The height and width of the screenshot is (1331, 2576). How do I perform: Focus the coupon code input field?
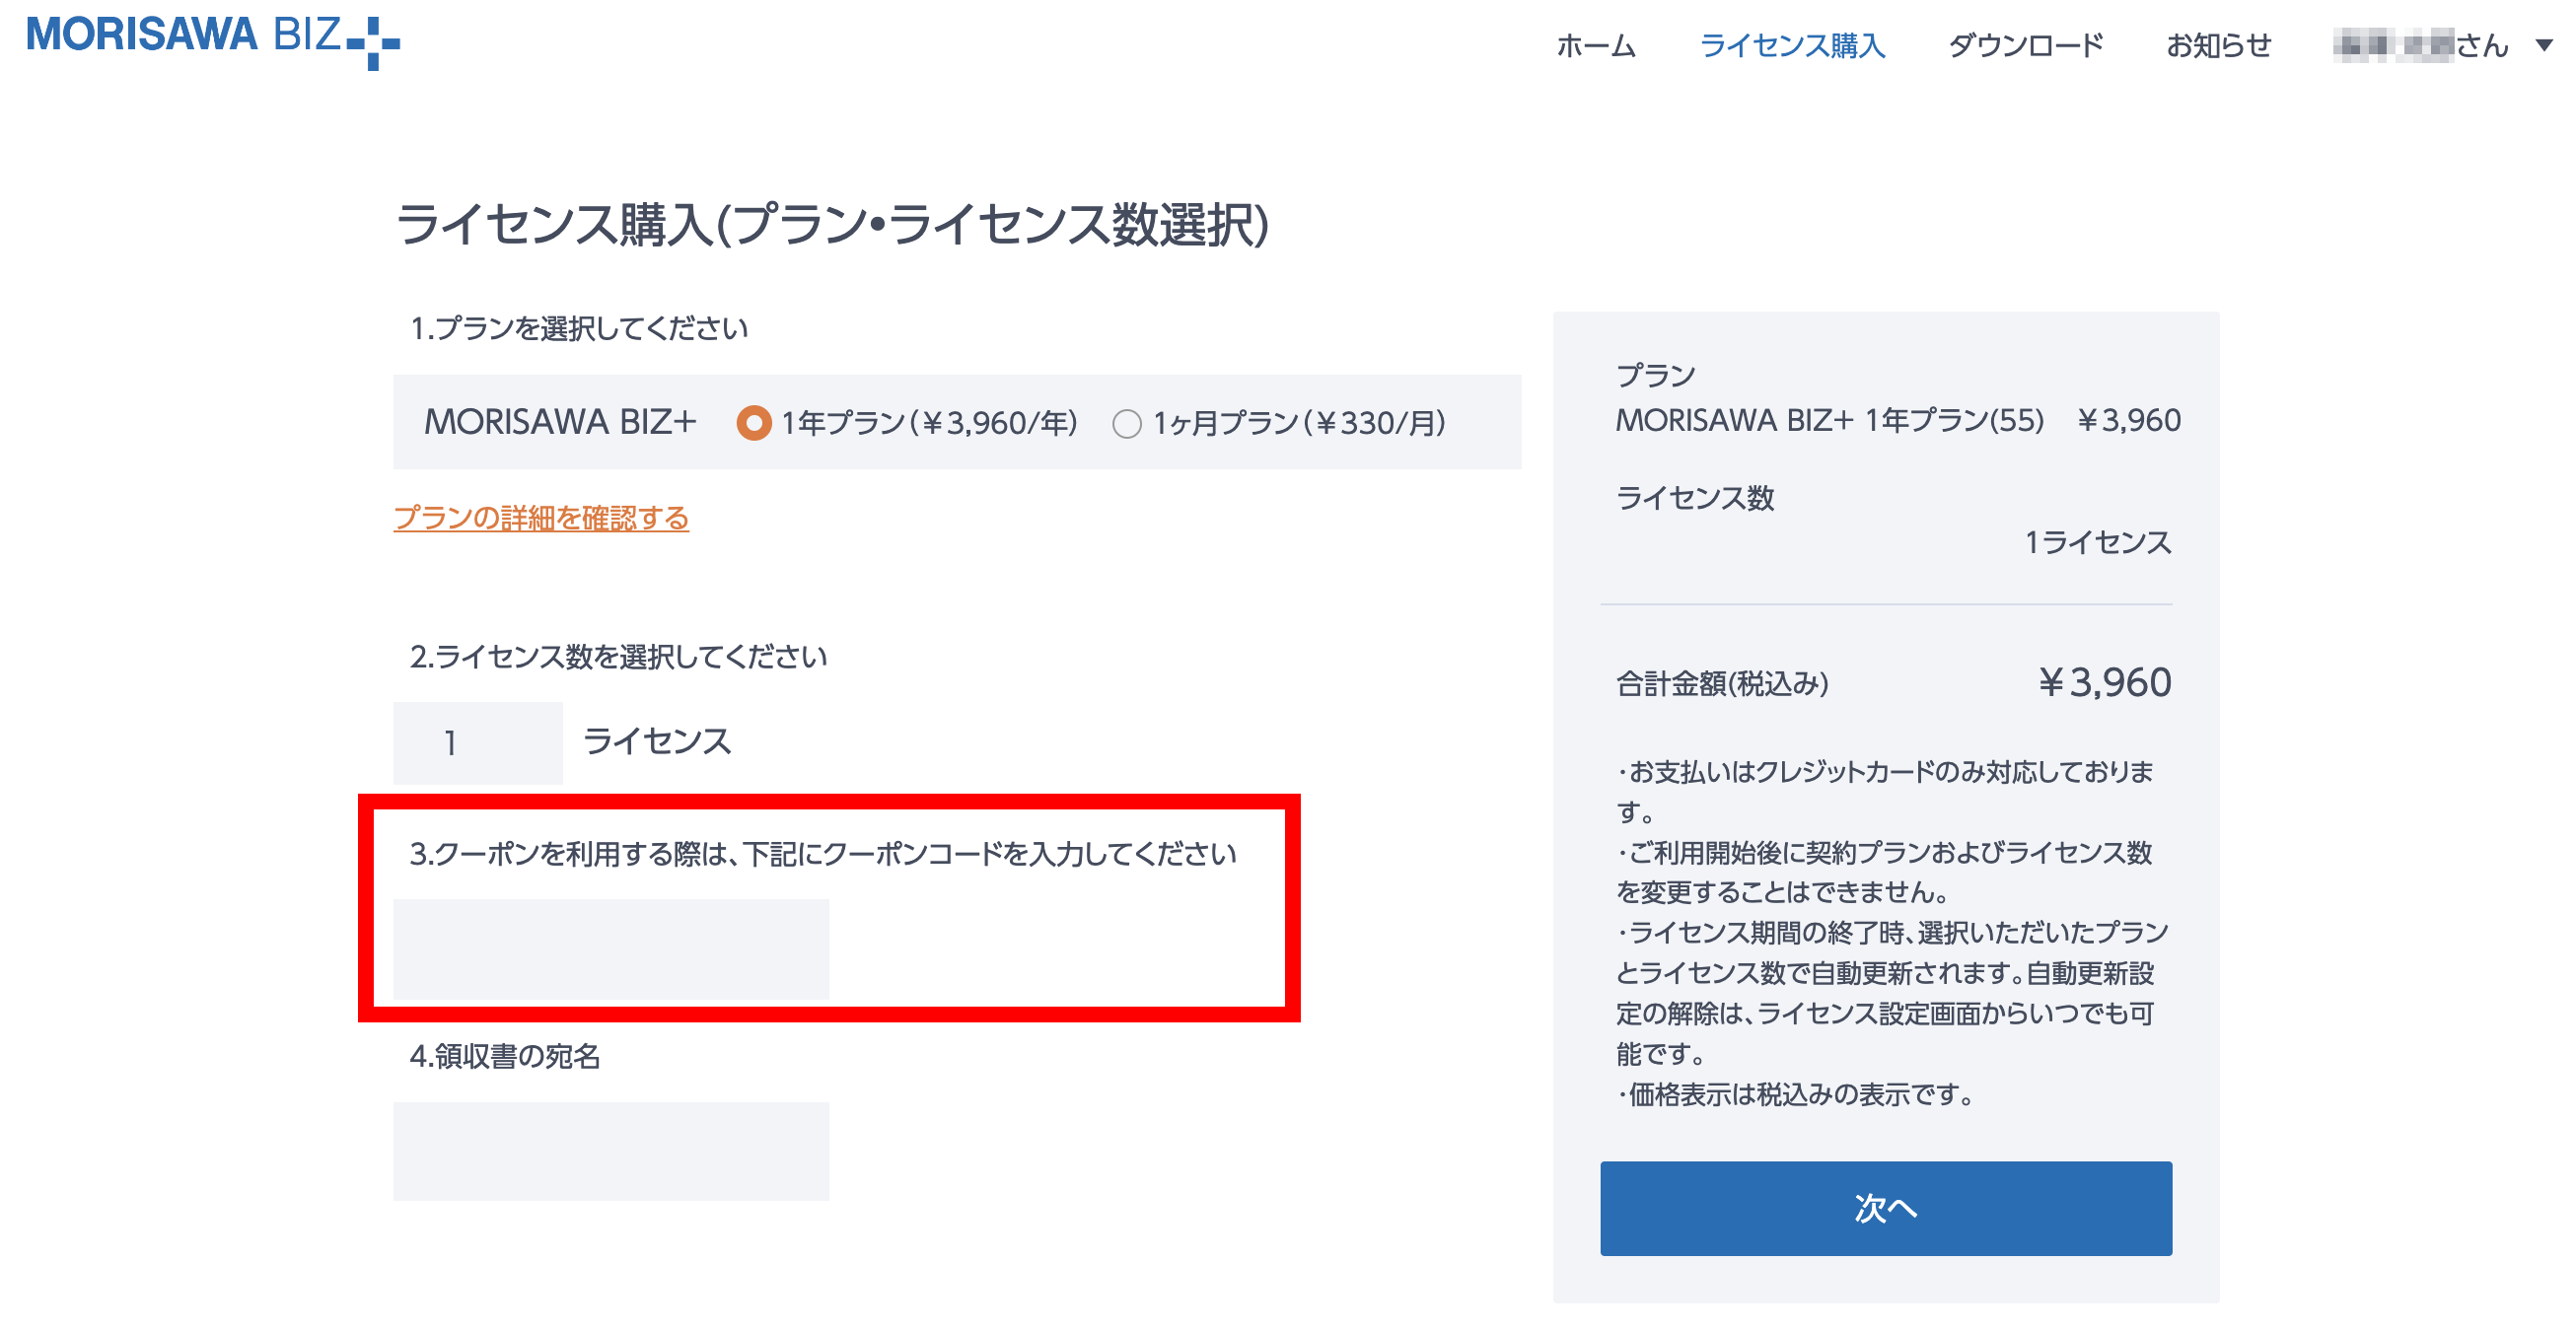611,948
